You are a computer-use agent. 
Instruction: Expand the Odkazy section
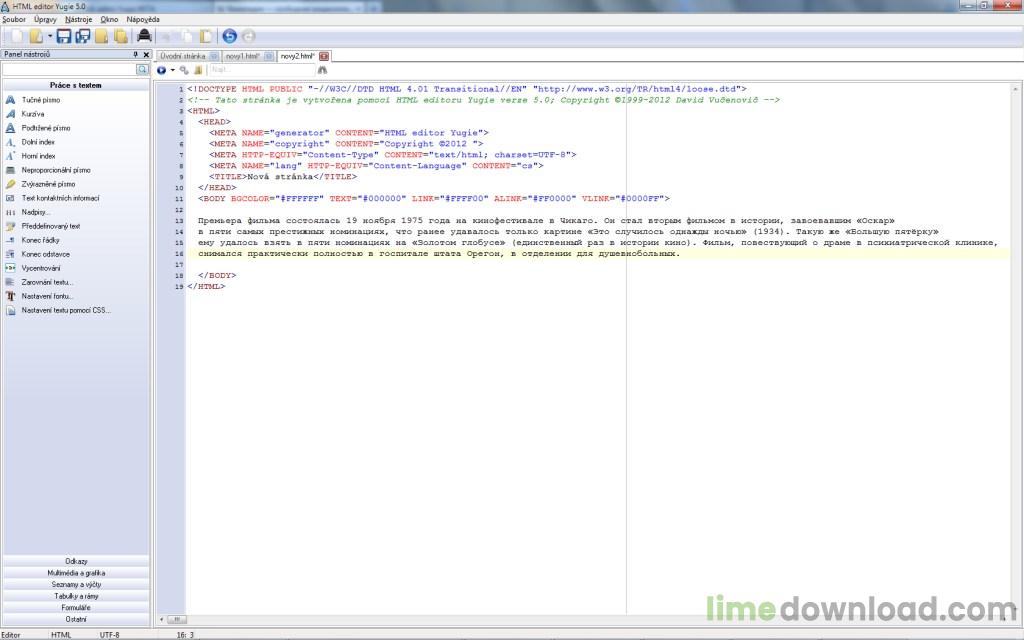(x=76, y=561)
